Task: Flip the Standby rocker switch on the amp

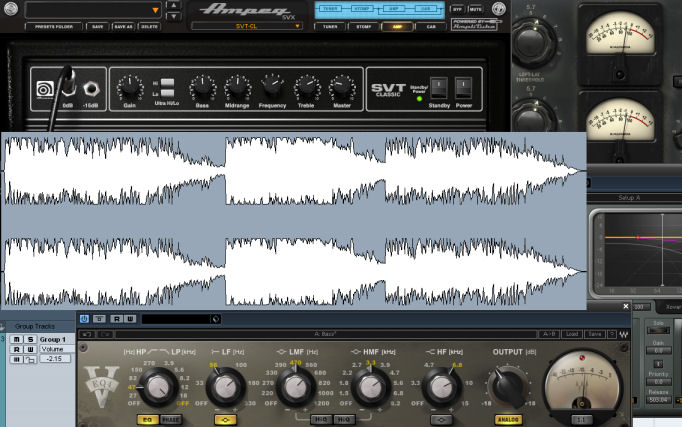Action: [x=438, y=88]
